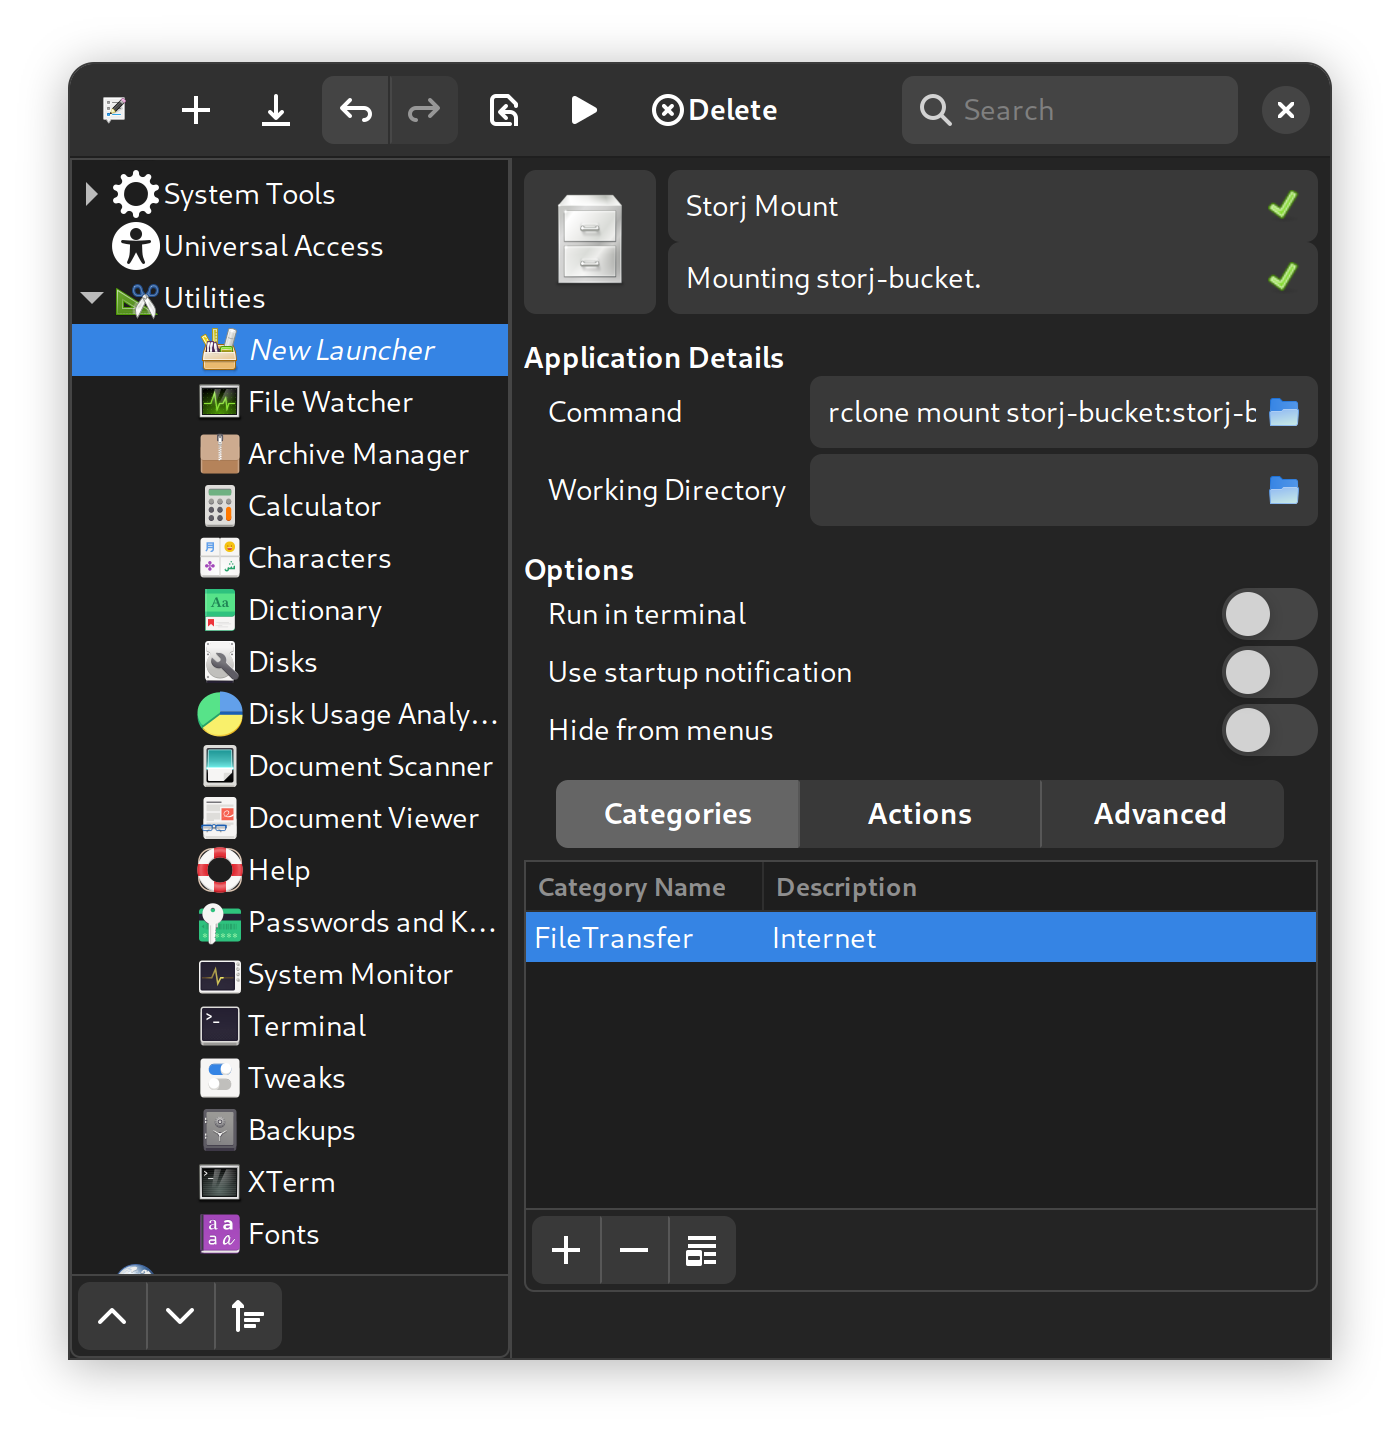Image resolution: width=1400 pixels, height=1434 pixels.
Task: Close the window with X button
Action: pos(1286,110)
